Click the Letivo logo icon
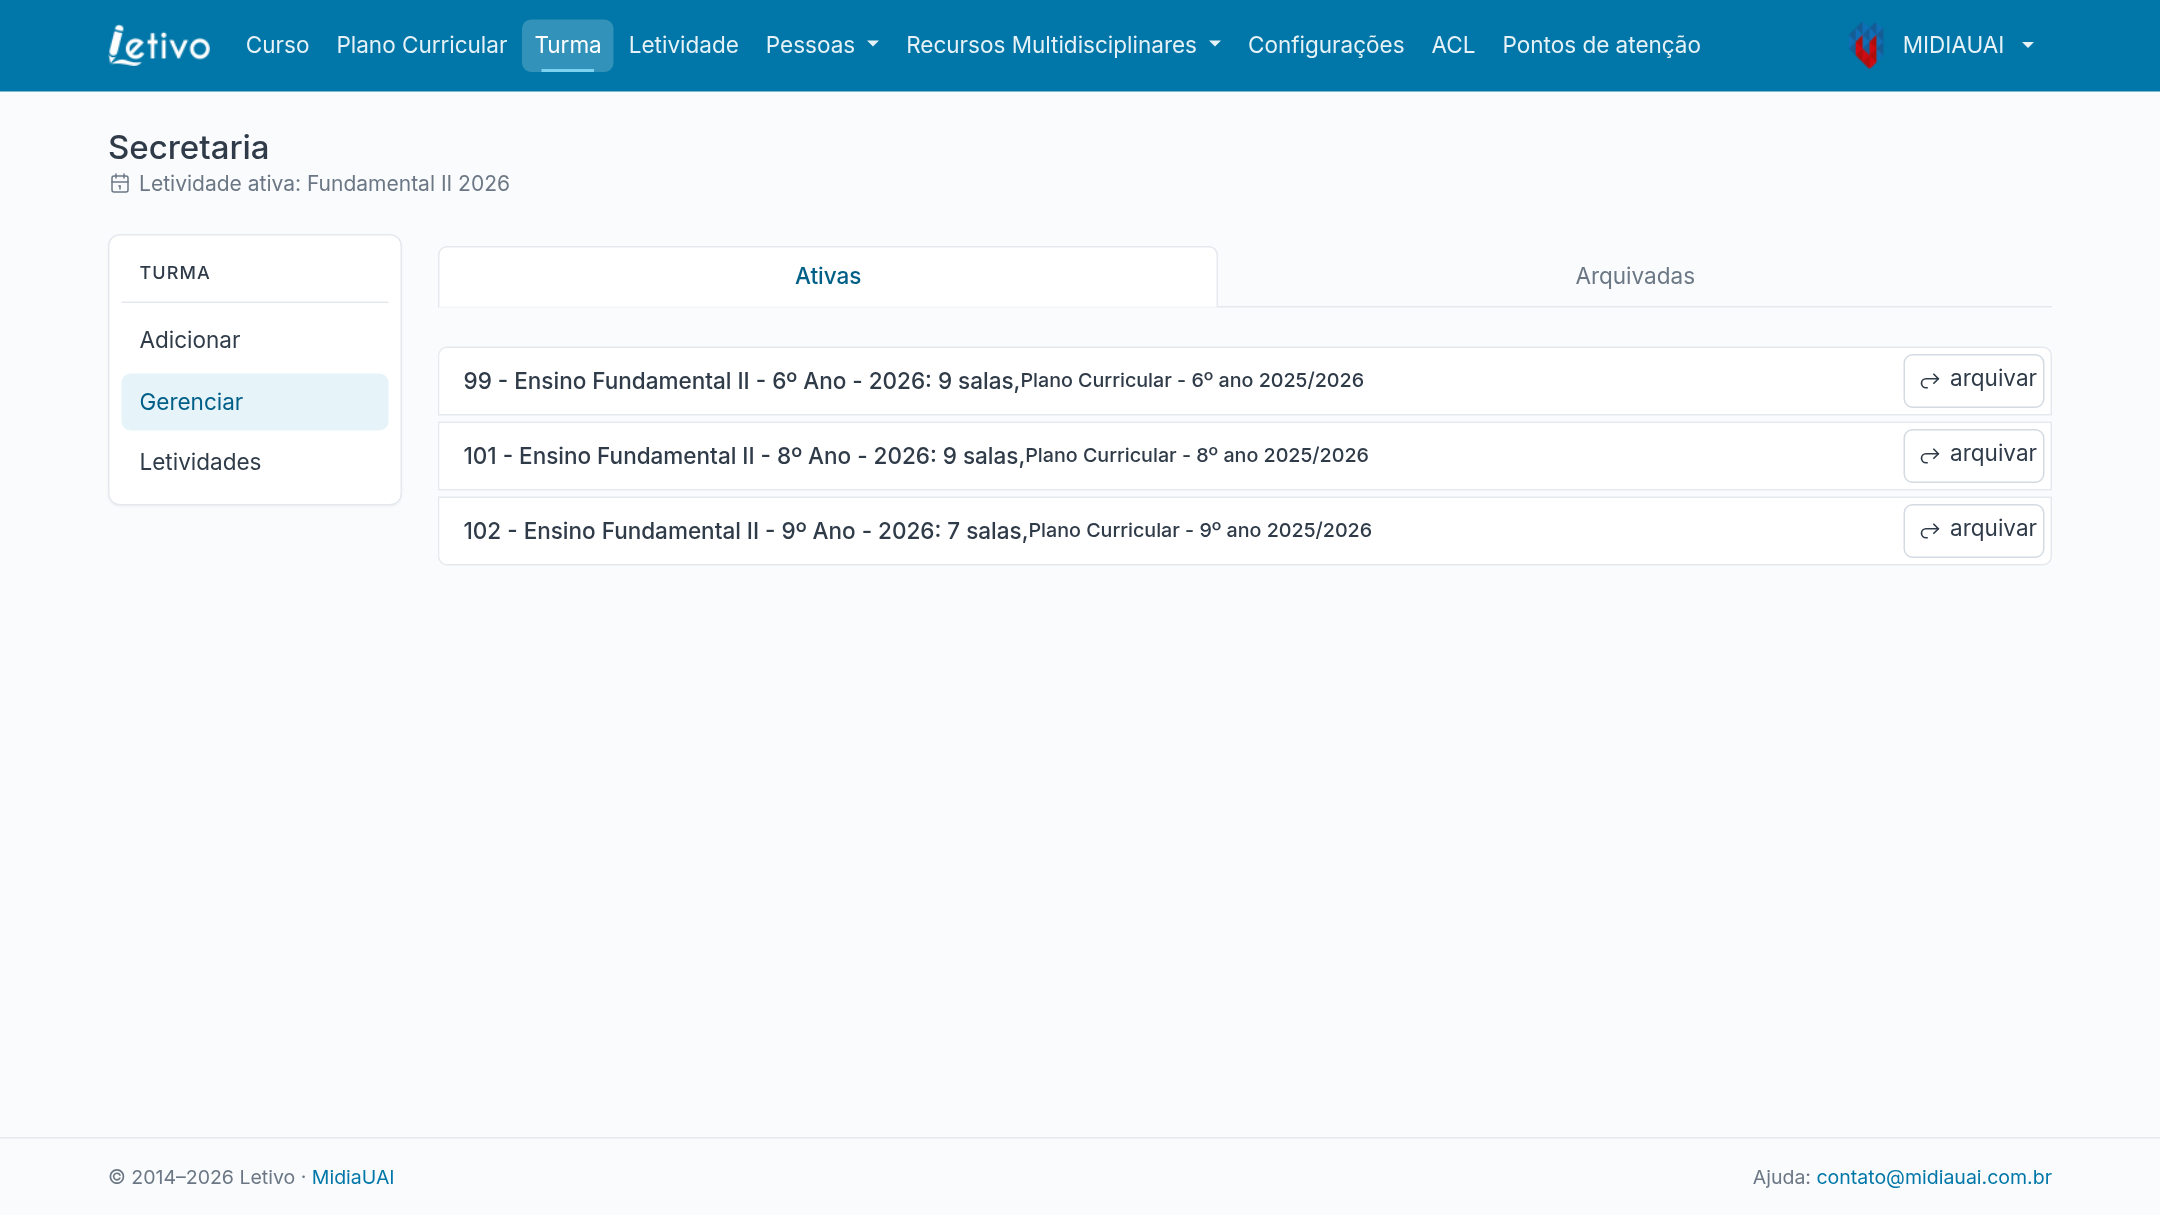 tap(160, 45)
